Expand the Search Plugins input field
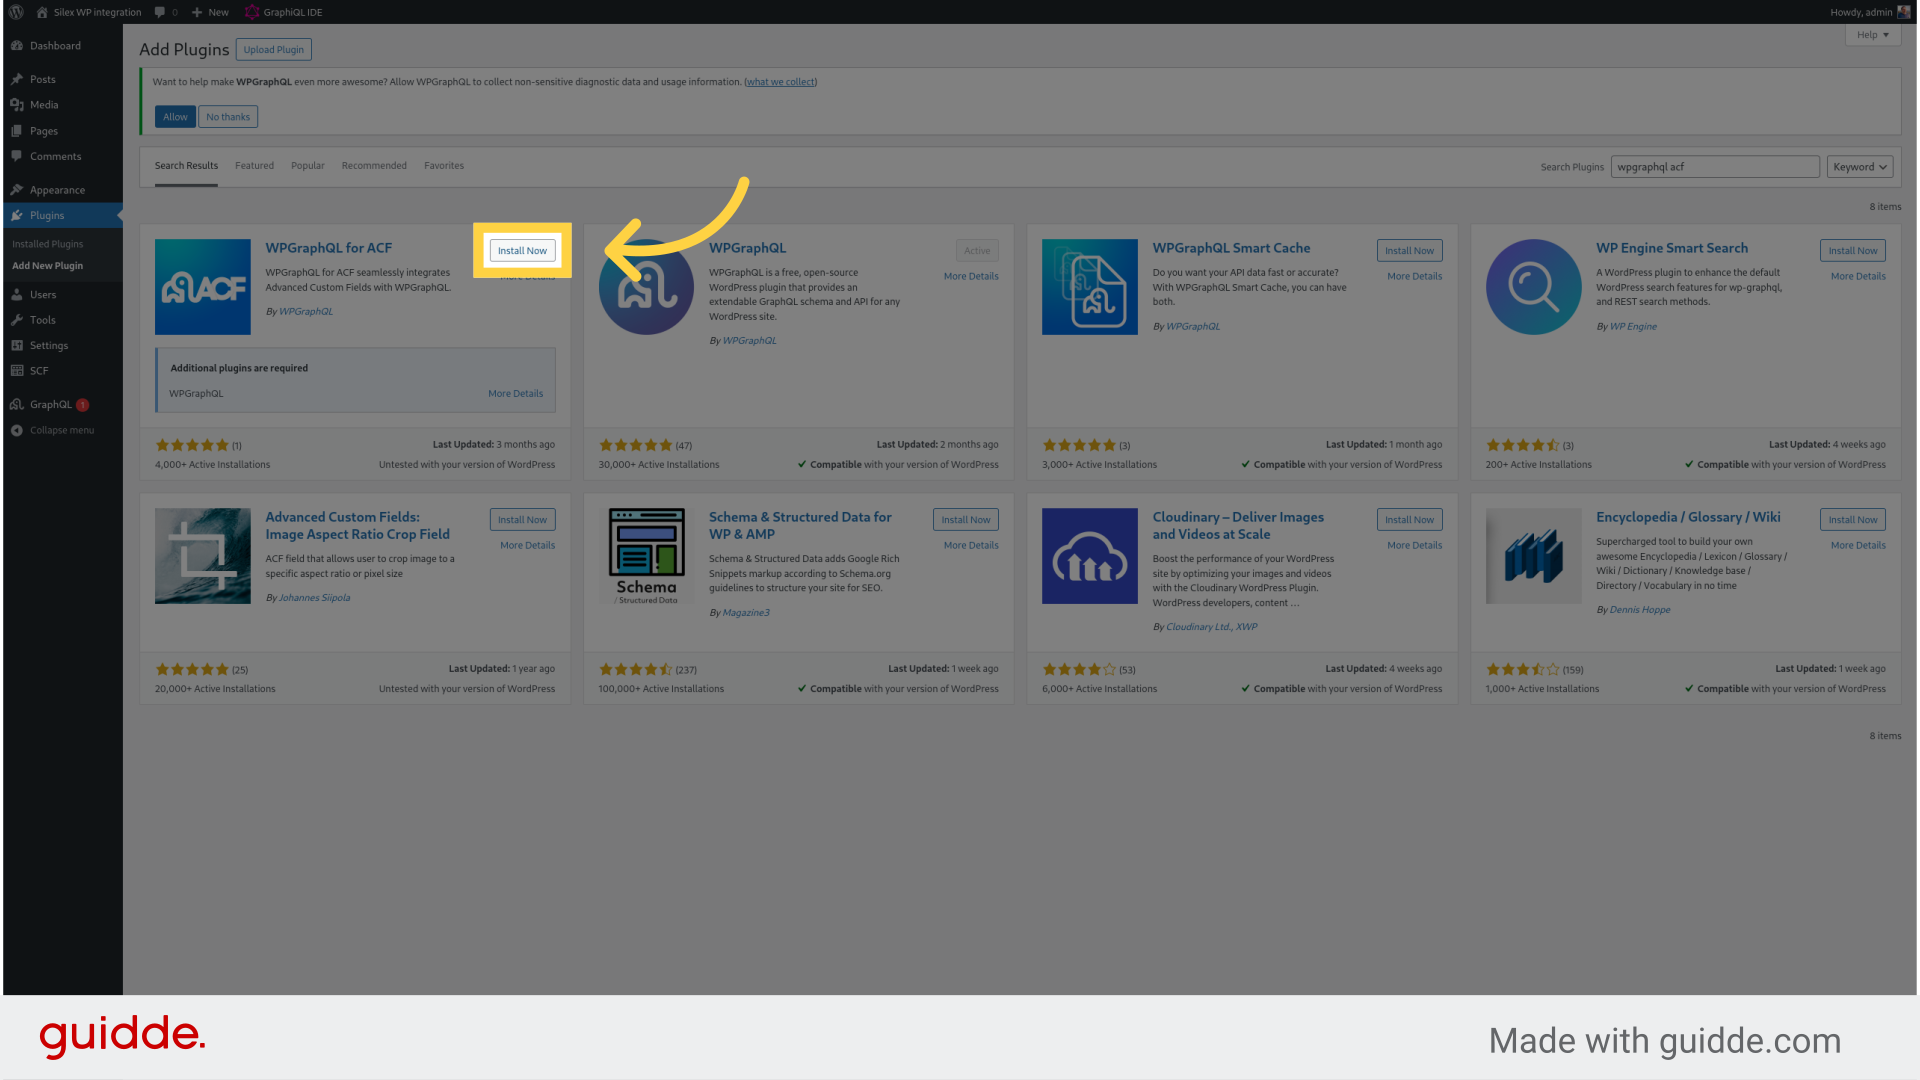Viewport: 1920px width, 1080px height. [1714, 166]
